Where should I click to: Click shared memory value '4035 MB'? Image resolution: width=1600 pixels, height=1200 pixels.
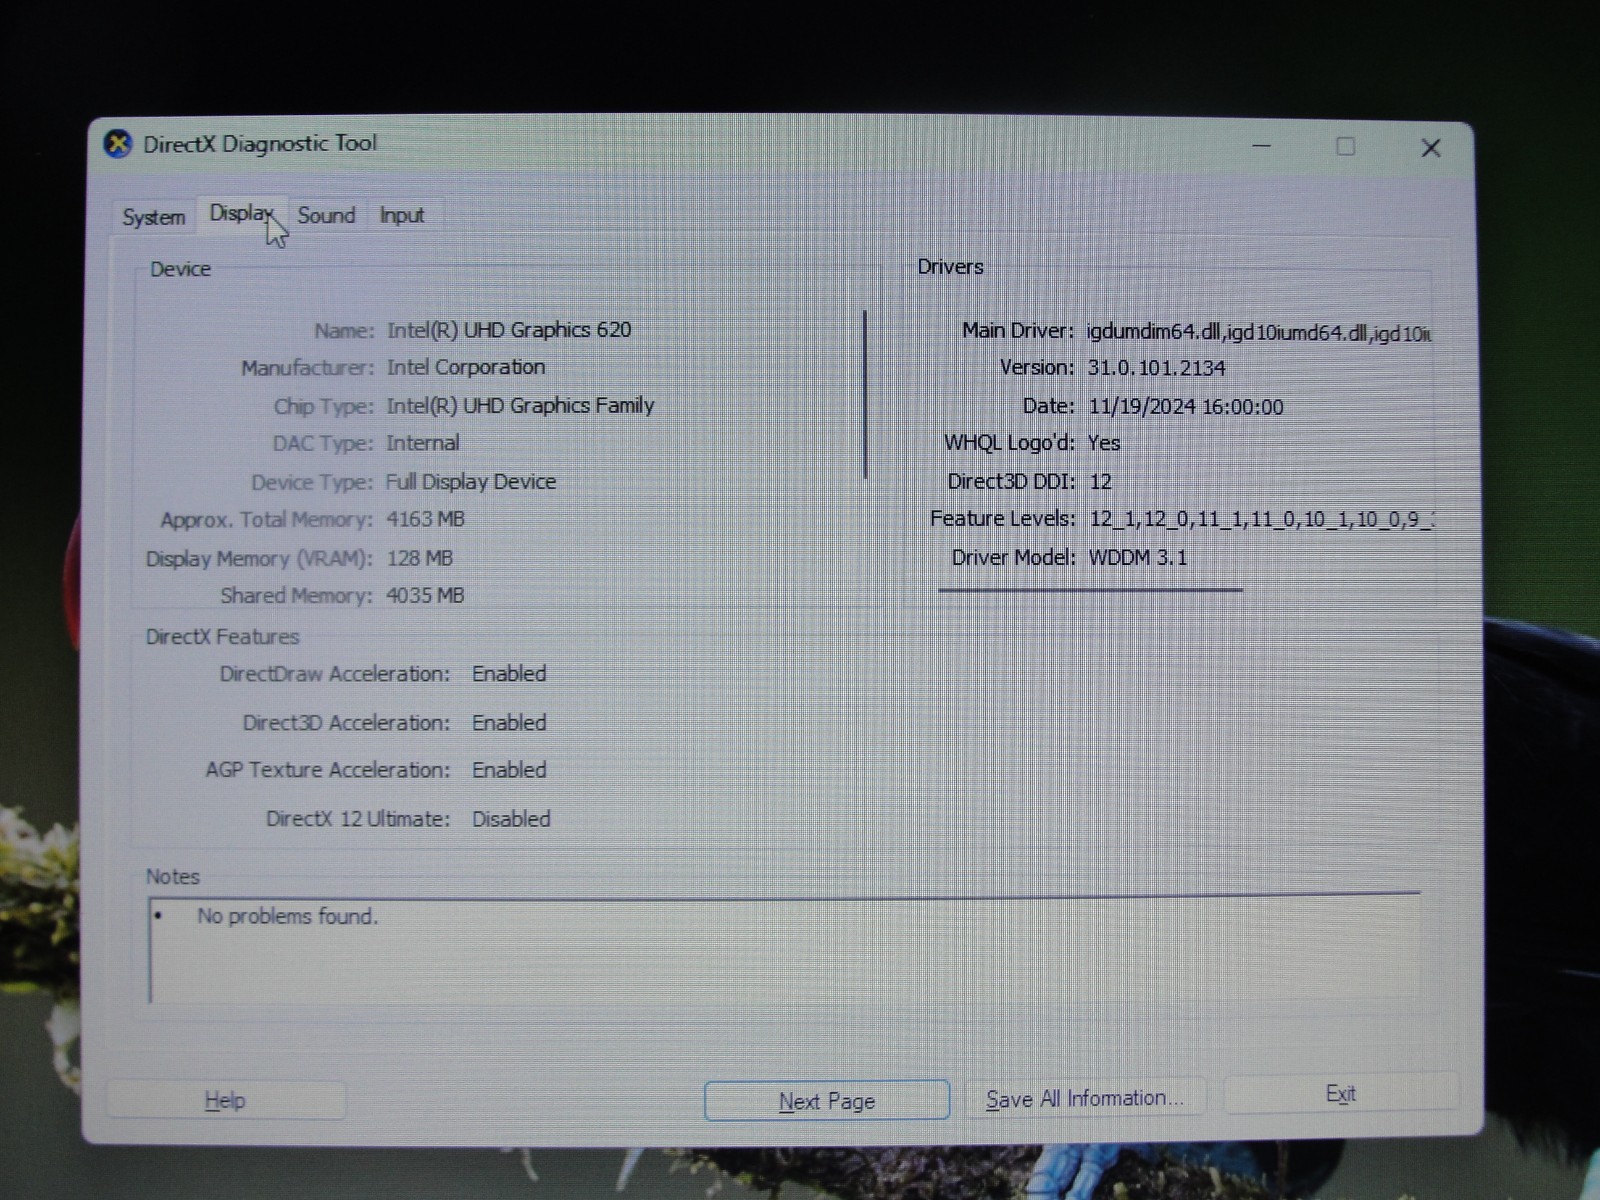(x=425, y=596)
